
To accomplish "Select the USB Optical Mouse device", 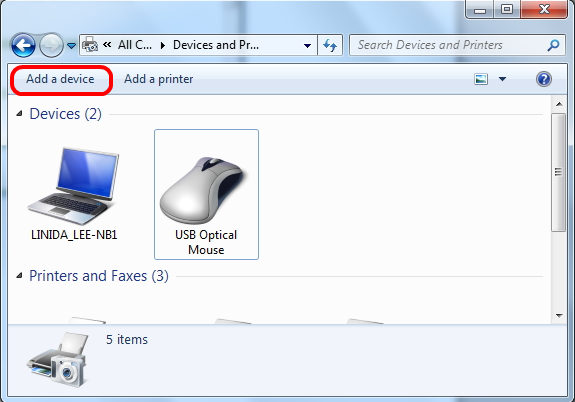I will 206,194.
